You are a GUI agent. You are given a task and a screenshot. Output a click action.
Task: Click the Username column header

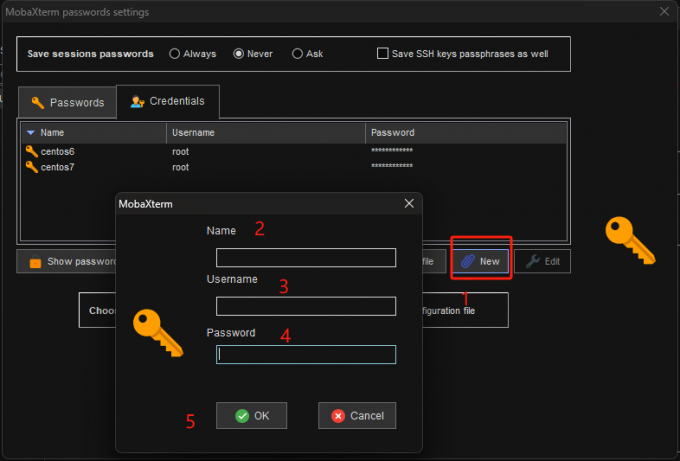click(266, 133)
